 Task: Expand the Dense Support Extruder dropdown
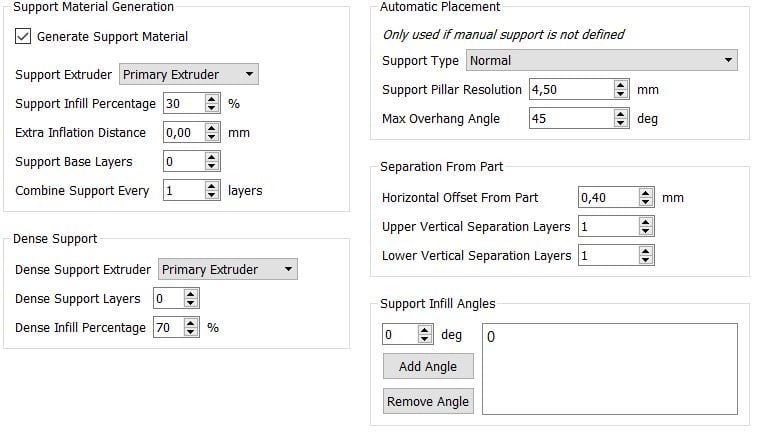click(228, 269)
